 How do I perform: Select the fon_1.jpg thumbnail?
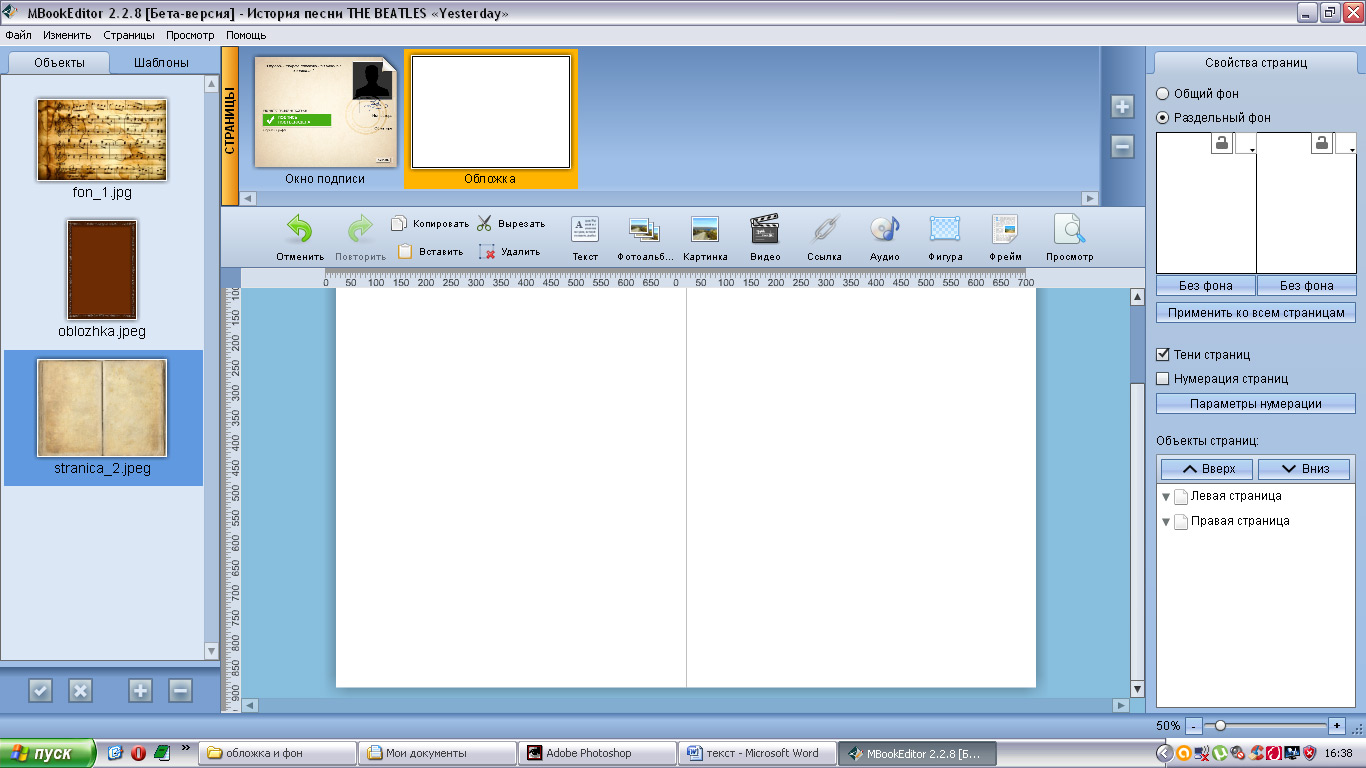tap(102, 140)
